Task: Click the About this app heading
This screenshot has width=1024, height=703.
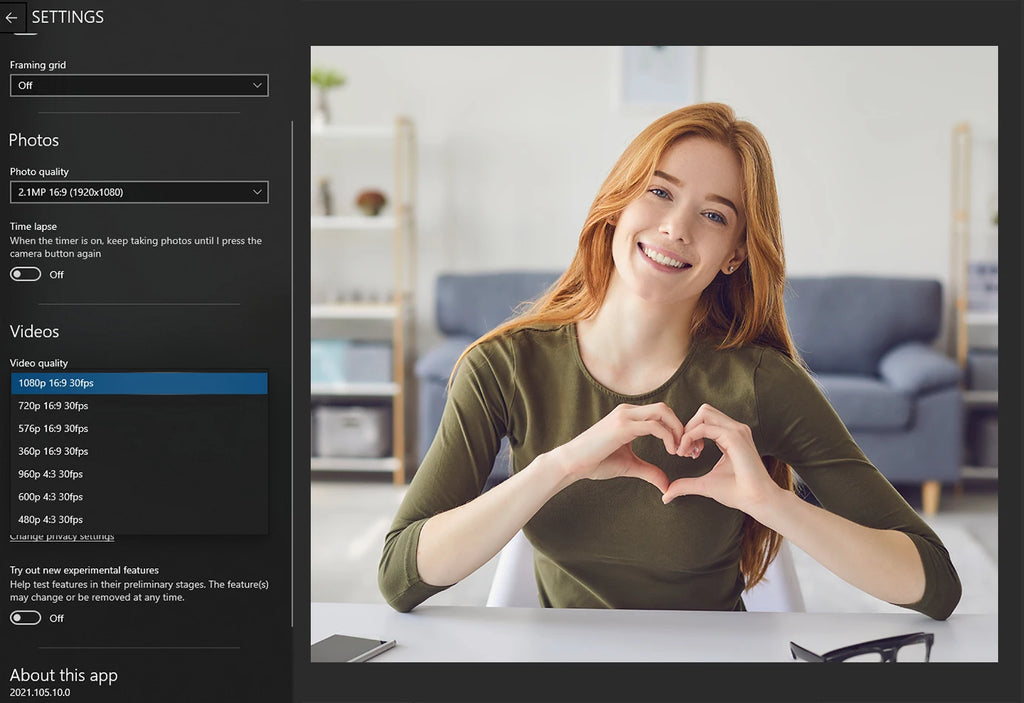Action: (63, 675)
